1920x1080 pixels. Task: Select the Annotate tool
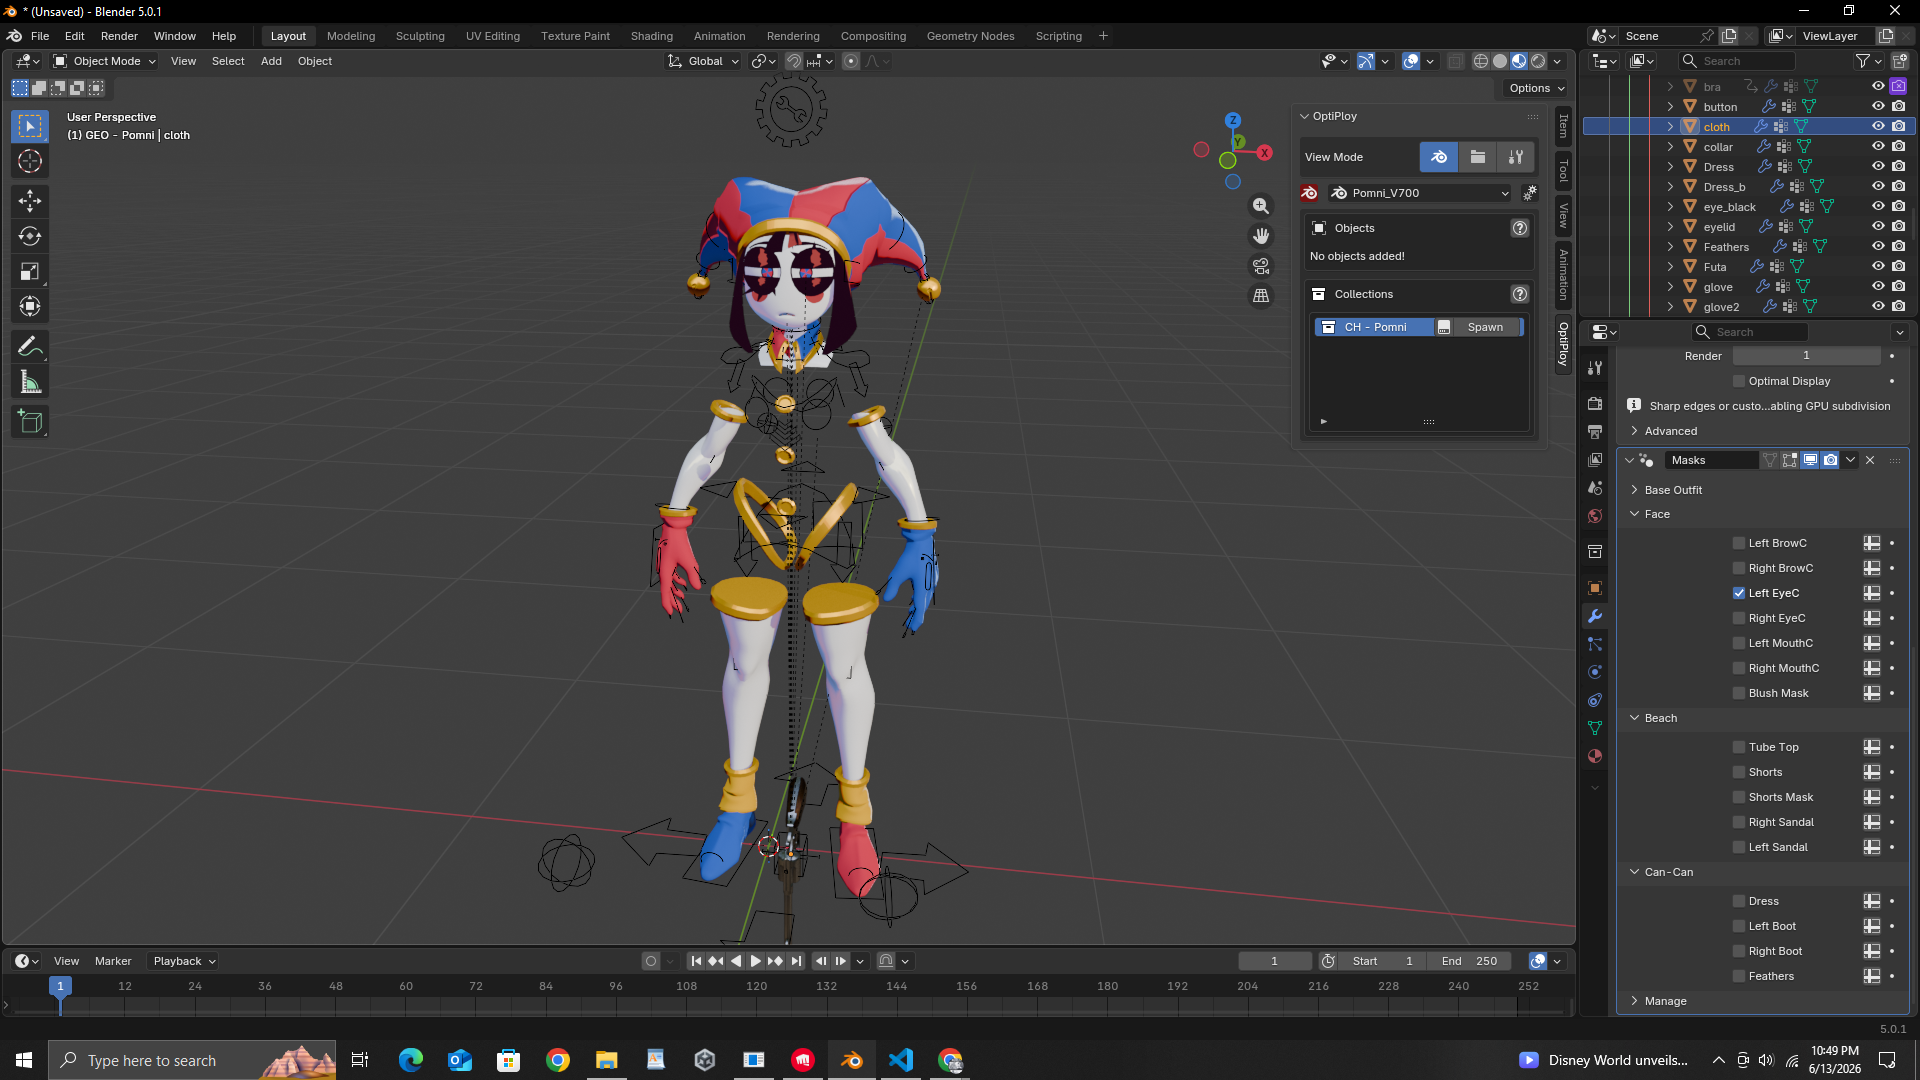click(30, 347)
